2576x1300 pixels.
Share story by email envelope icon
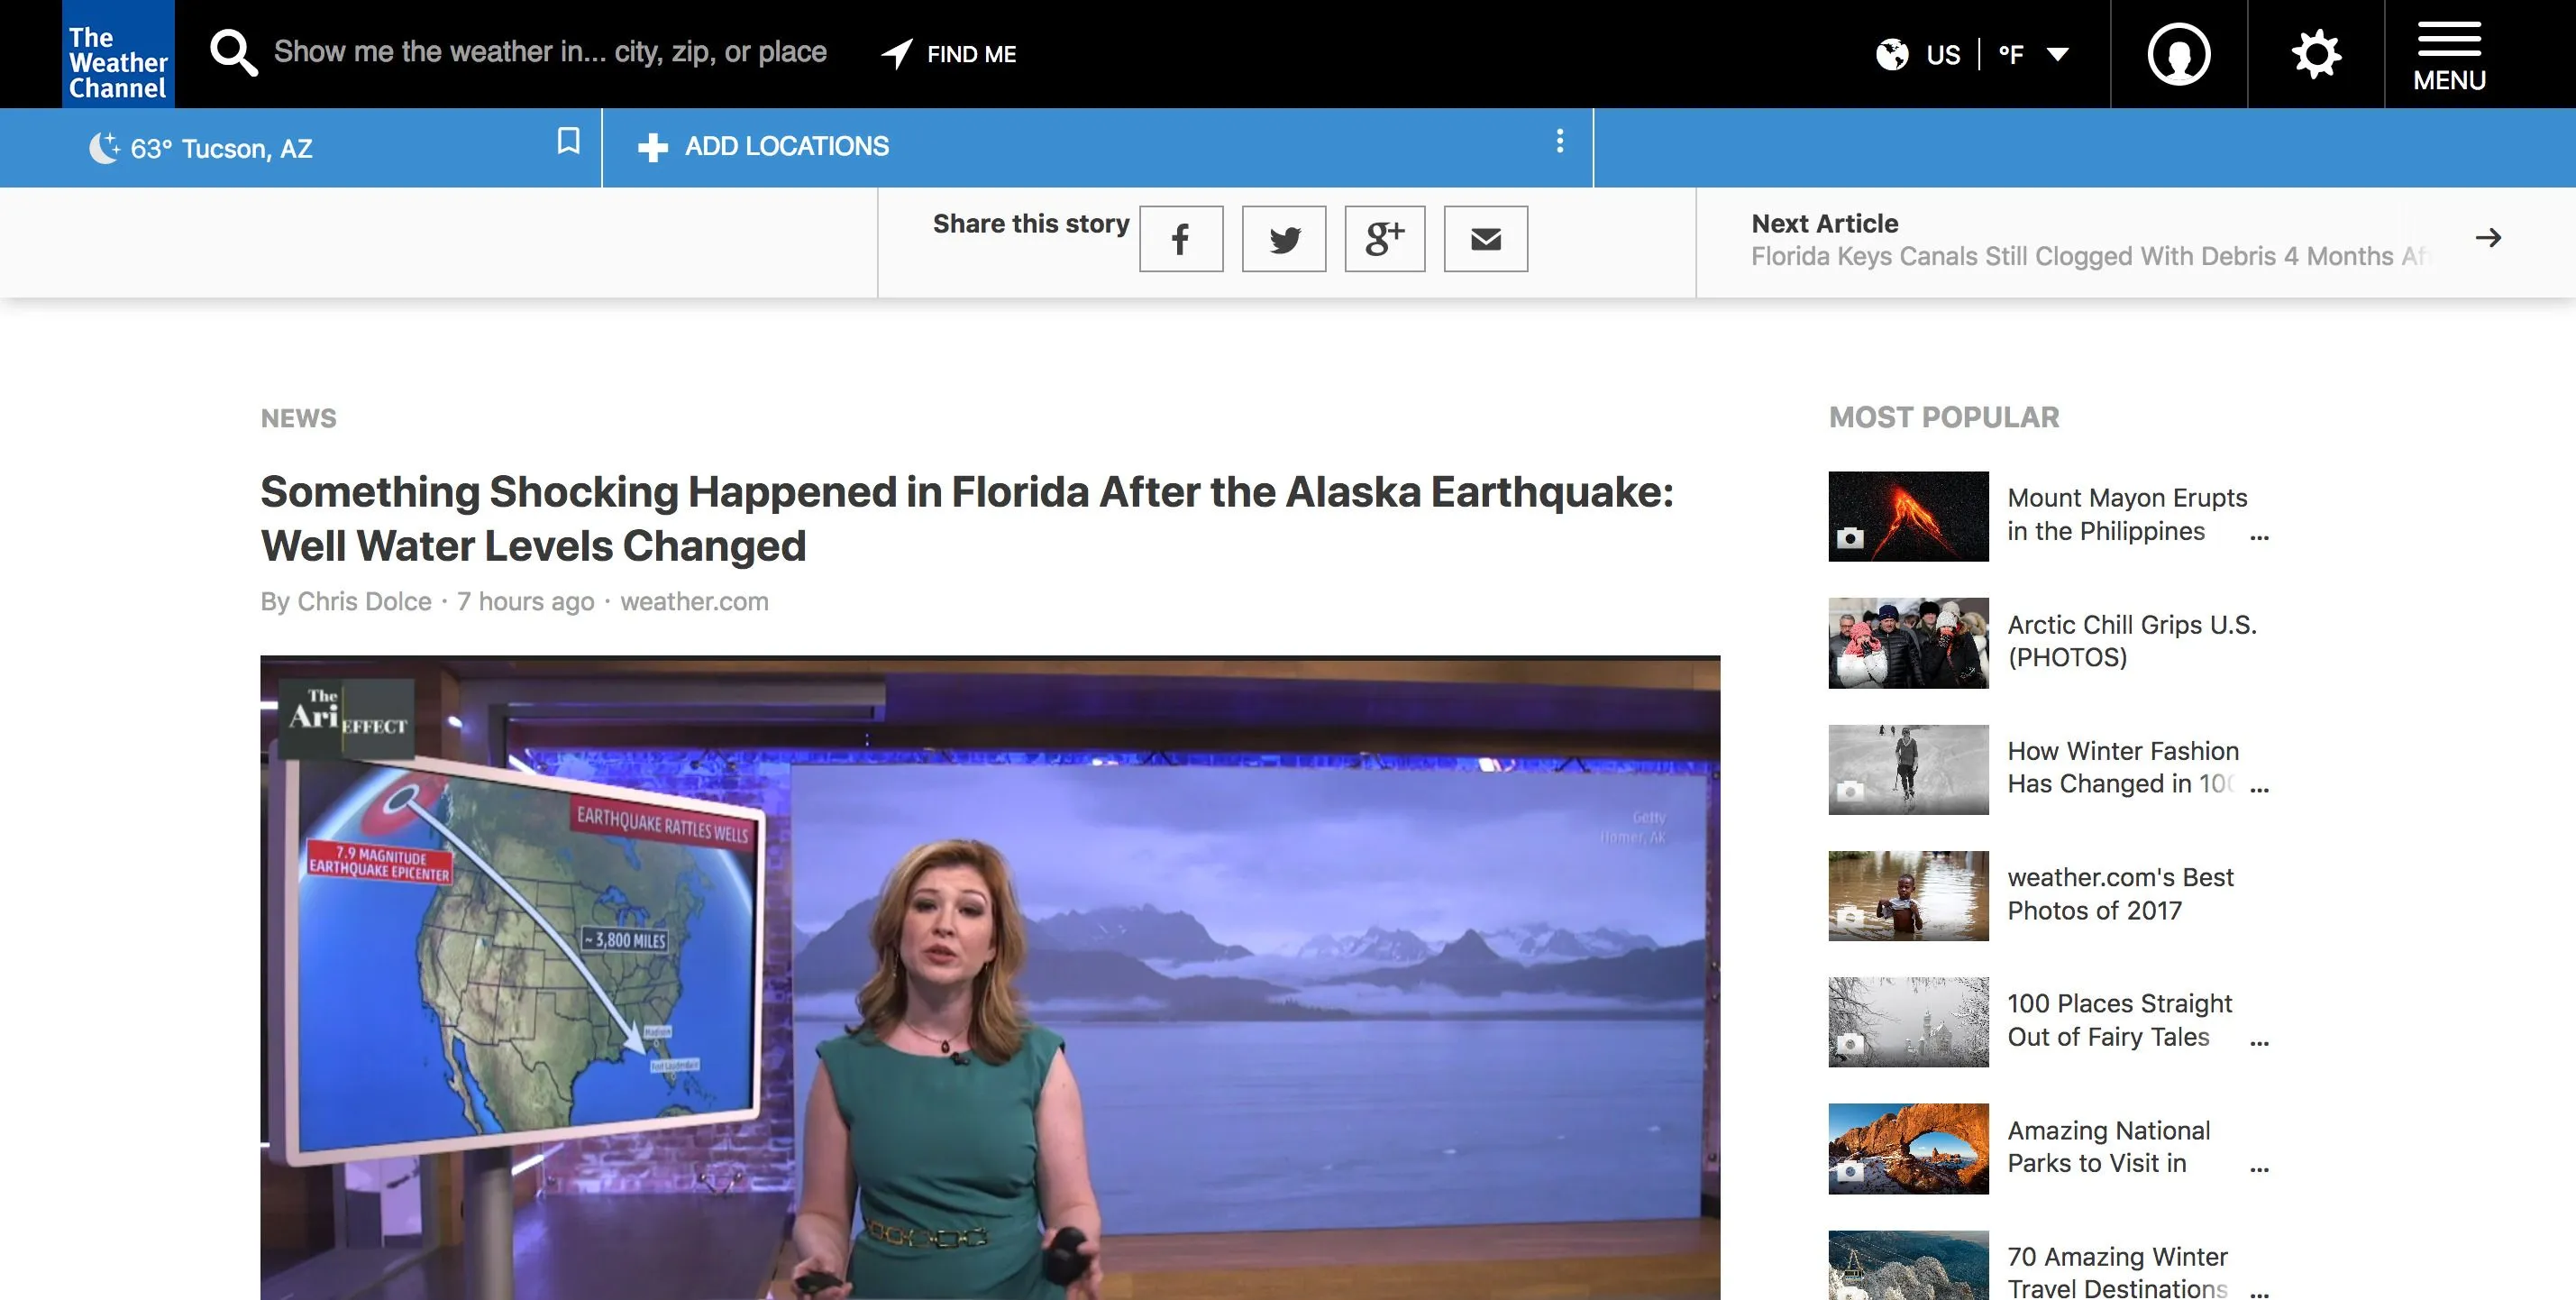[x=1486, y=239]
